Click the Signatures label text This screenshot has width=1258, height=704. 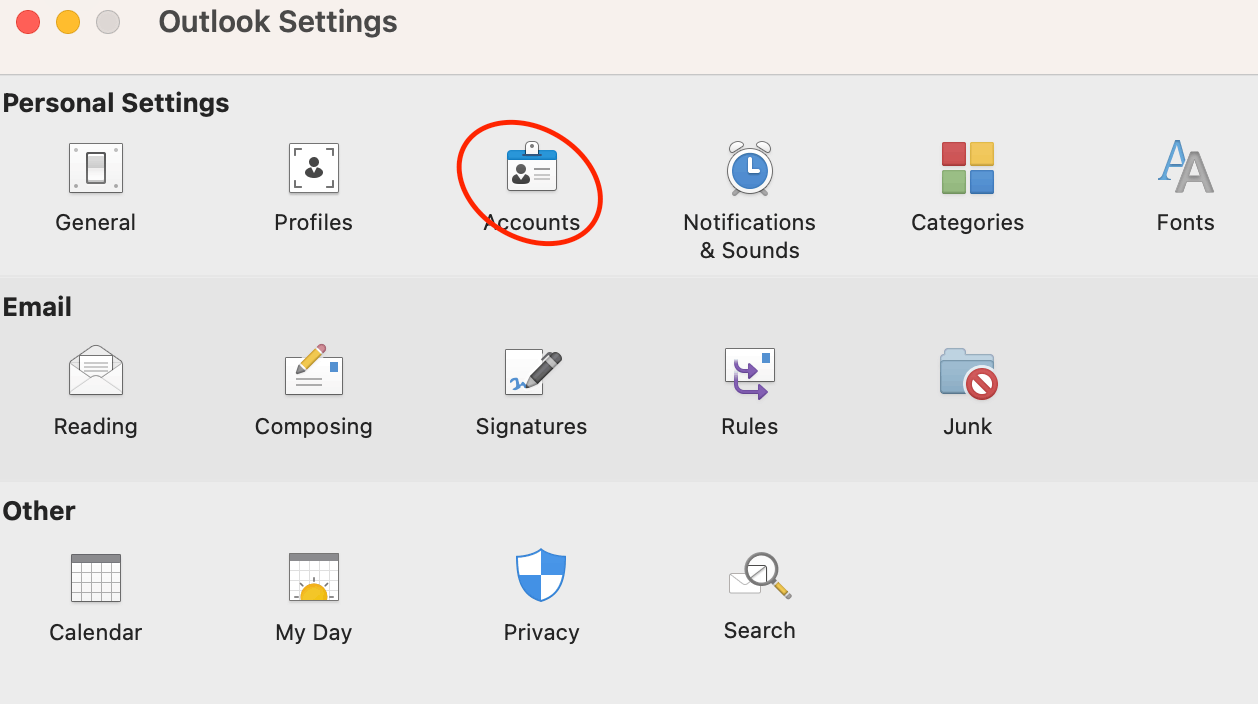click(532, 427)
